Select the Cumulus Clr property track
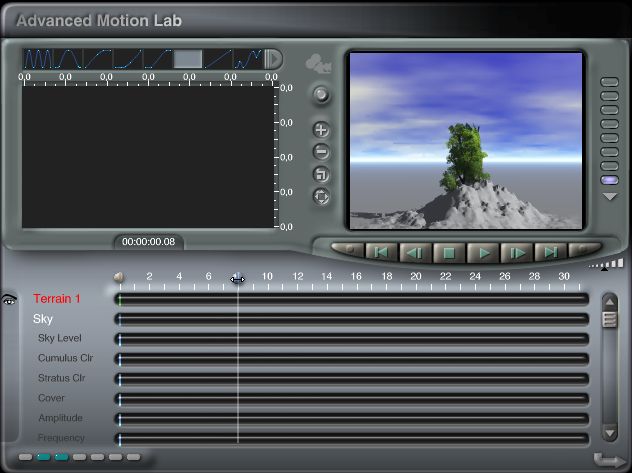632x473 pixels. 65,358
